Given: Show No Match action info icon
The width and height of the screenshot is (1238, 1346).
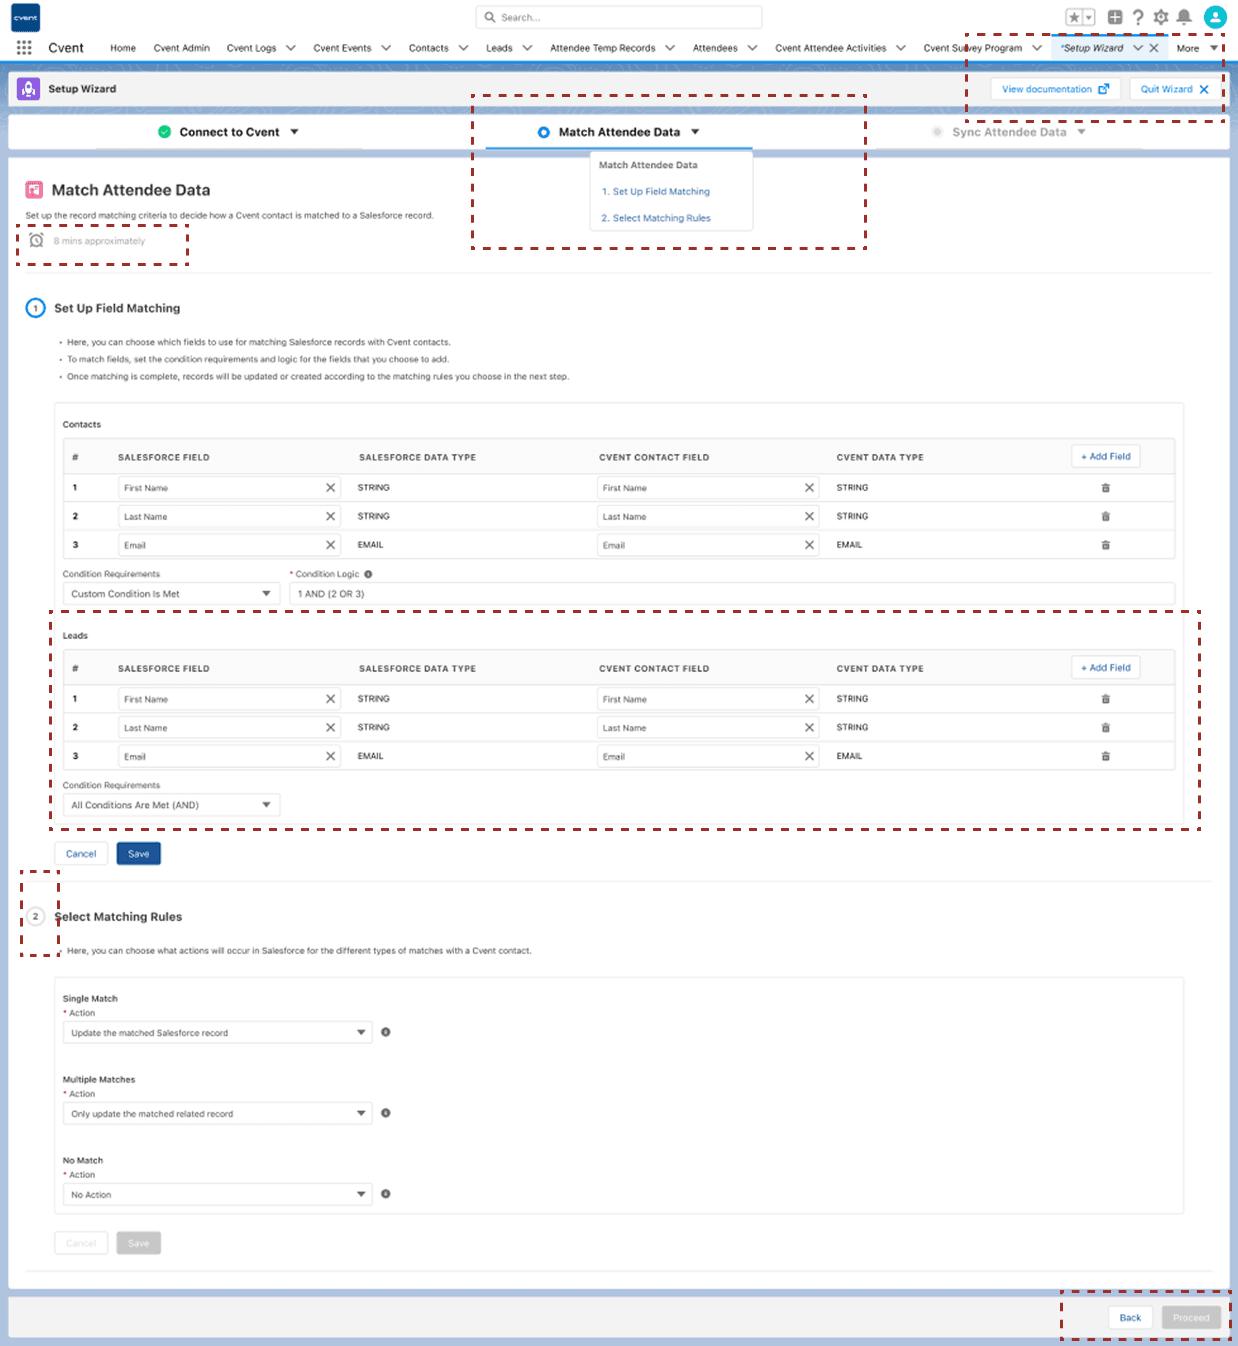Looking at the screenshot, I should pos(386,1194).
